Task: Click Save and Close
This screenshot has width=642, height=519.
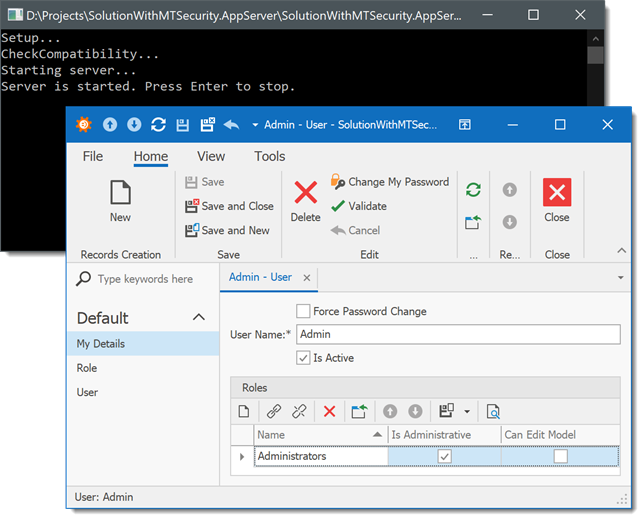Action: point(229,206)
